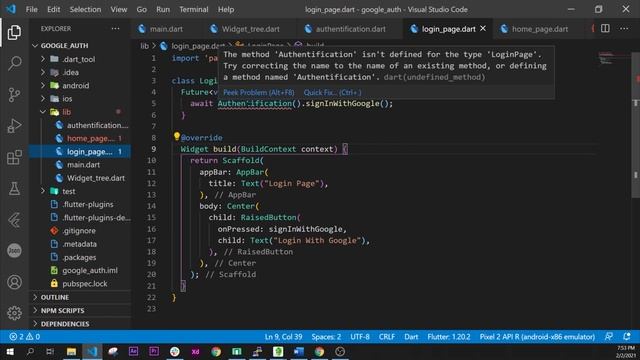This screenshot has height=360, width=640.
Task: Click Flutter: 1.20.2 version in status bar
Action: [449, 337]
